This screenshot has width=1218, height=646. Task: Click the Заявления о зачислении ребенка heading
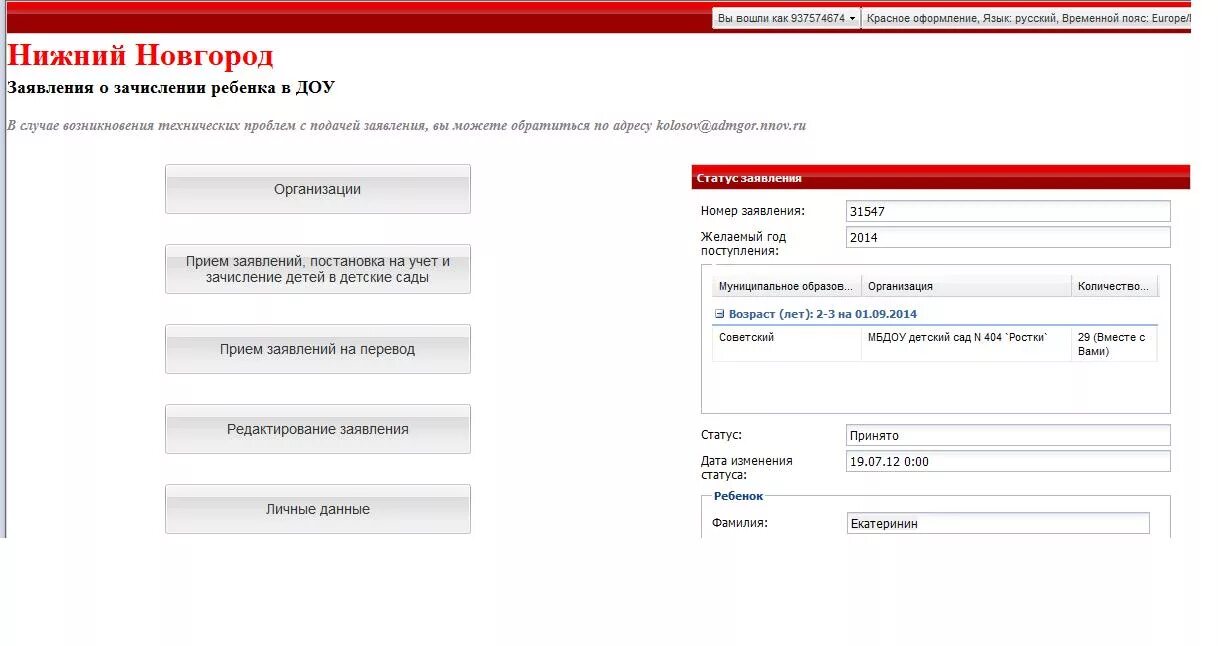coord(171,88)
